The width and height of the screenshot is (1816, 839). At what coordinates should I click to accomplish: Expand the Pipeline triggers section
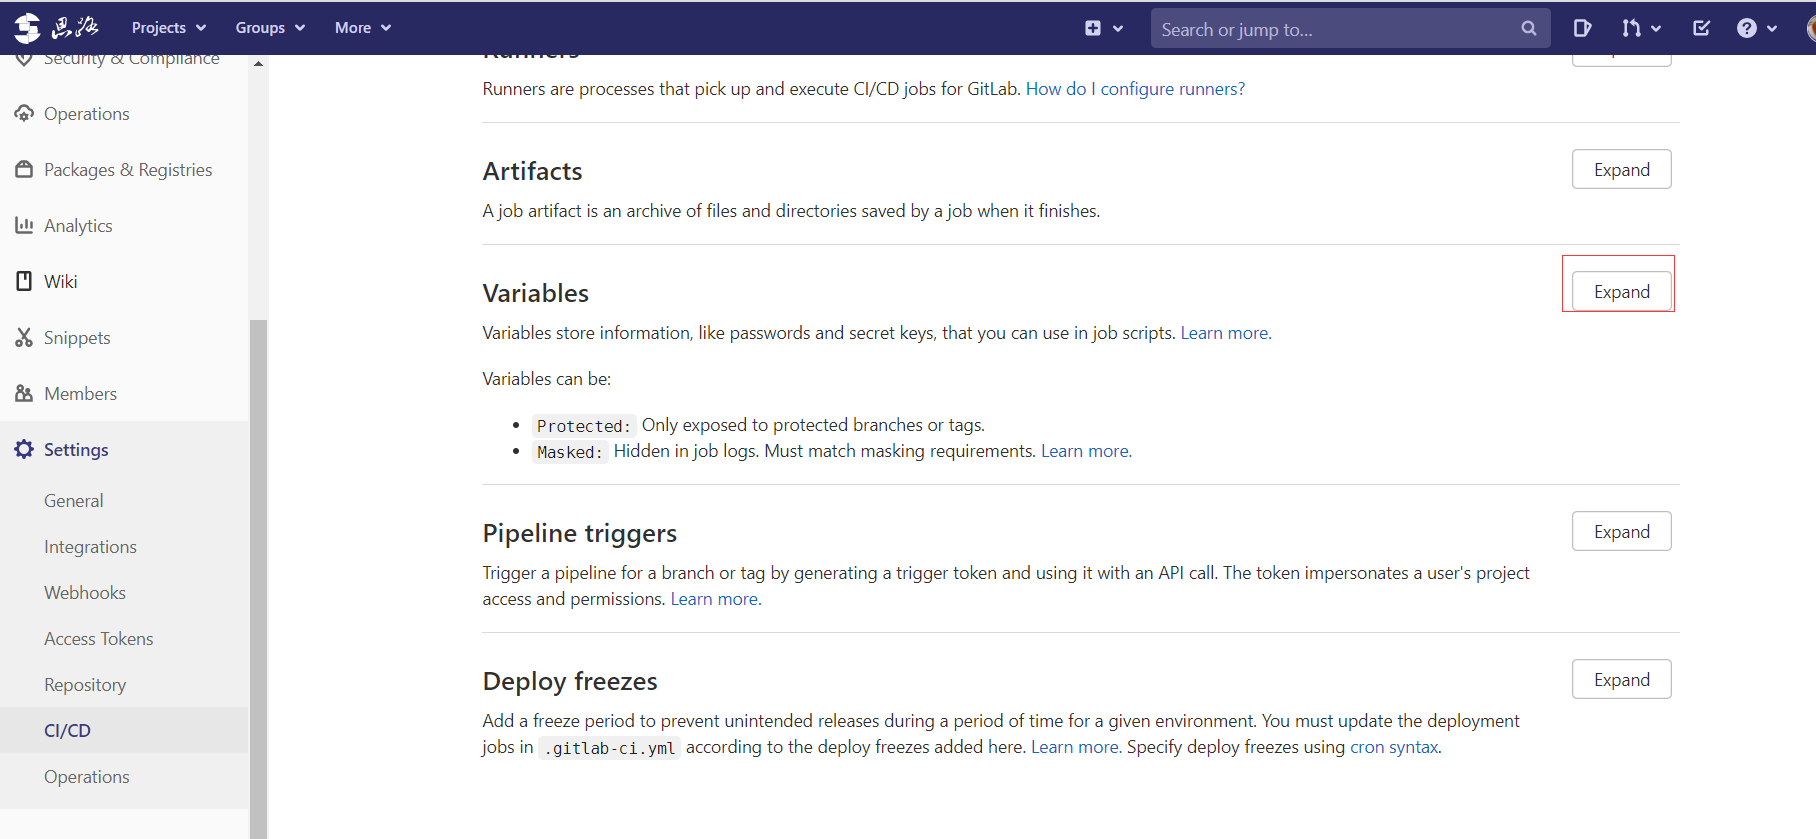[1621, 532]
